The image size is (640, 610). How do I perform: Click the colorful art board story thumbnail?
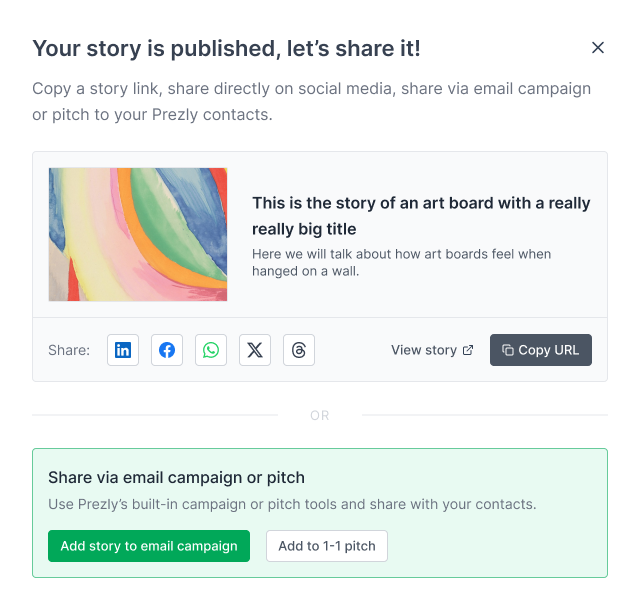[x=138, y=234]
